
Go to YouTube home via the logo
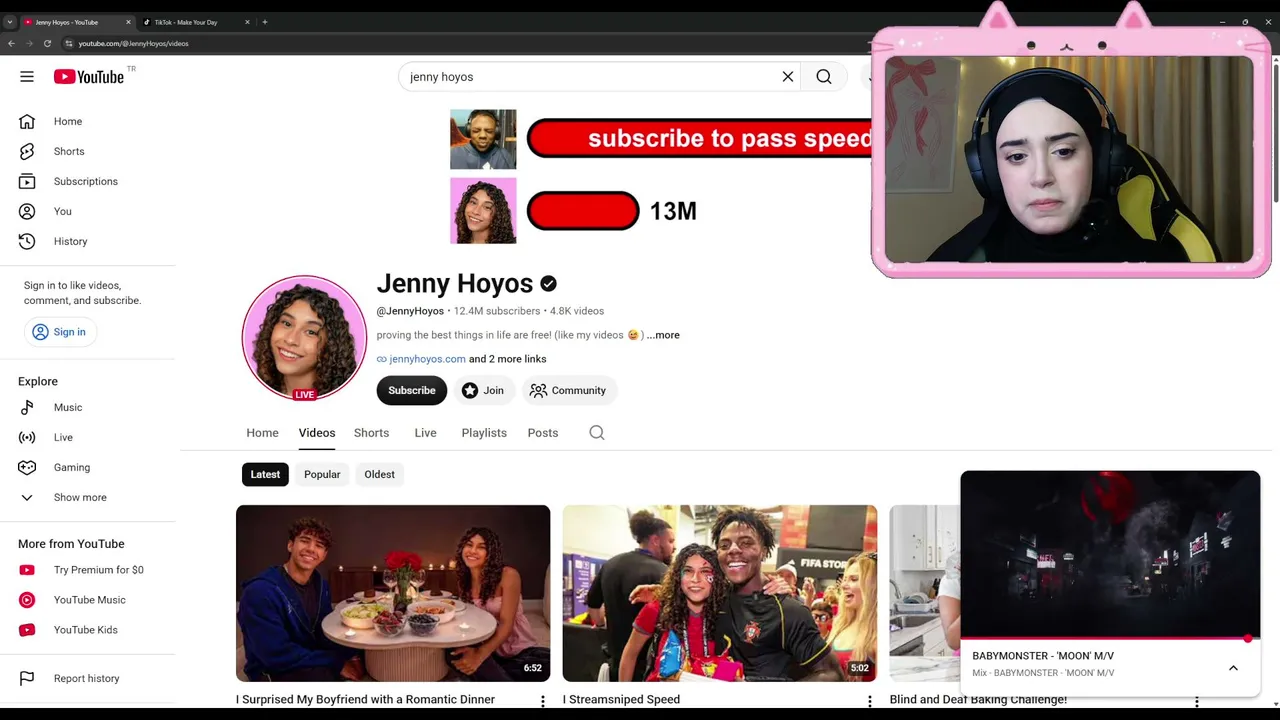(x=89, y=77)
